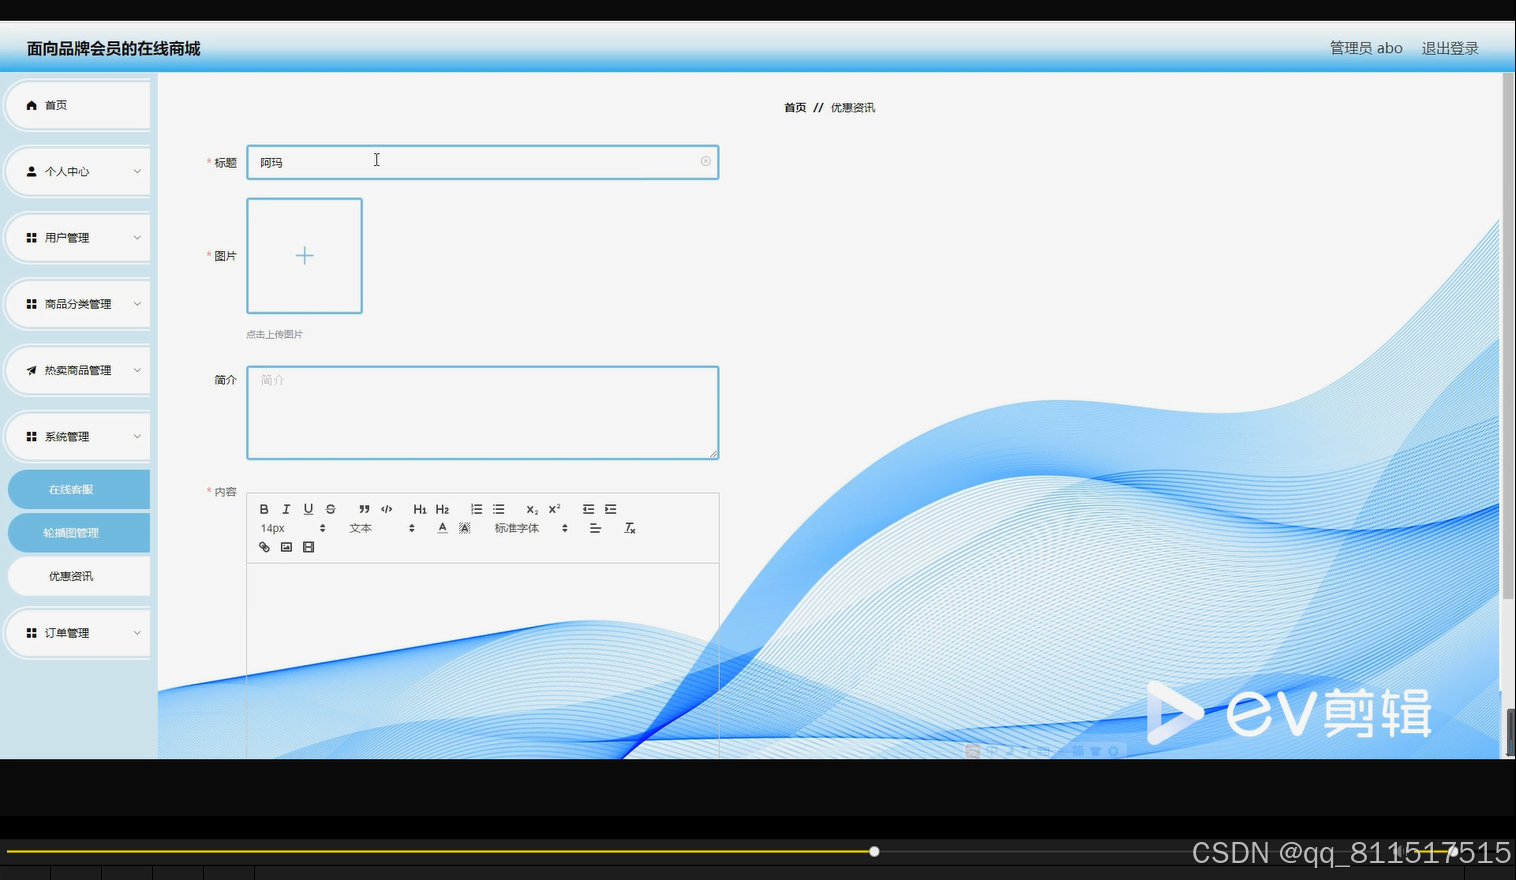Clear text formatting in the editor
The image size is (1516, 880).
pos(630,528)
